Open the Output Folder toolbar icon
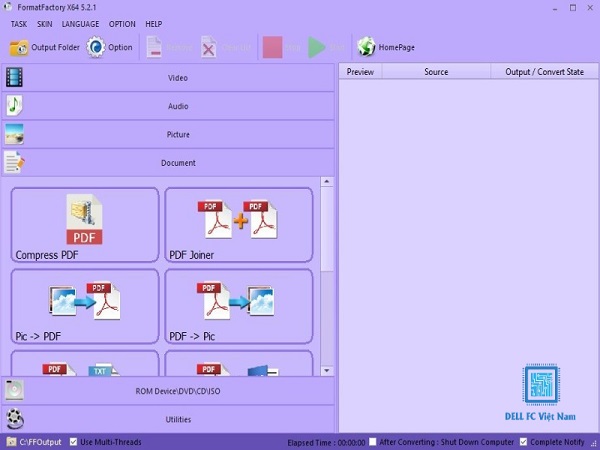The image size is (600, 450). click(19, 48)
